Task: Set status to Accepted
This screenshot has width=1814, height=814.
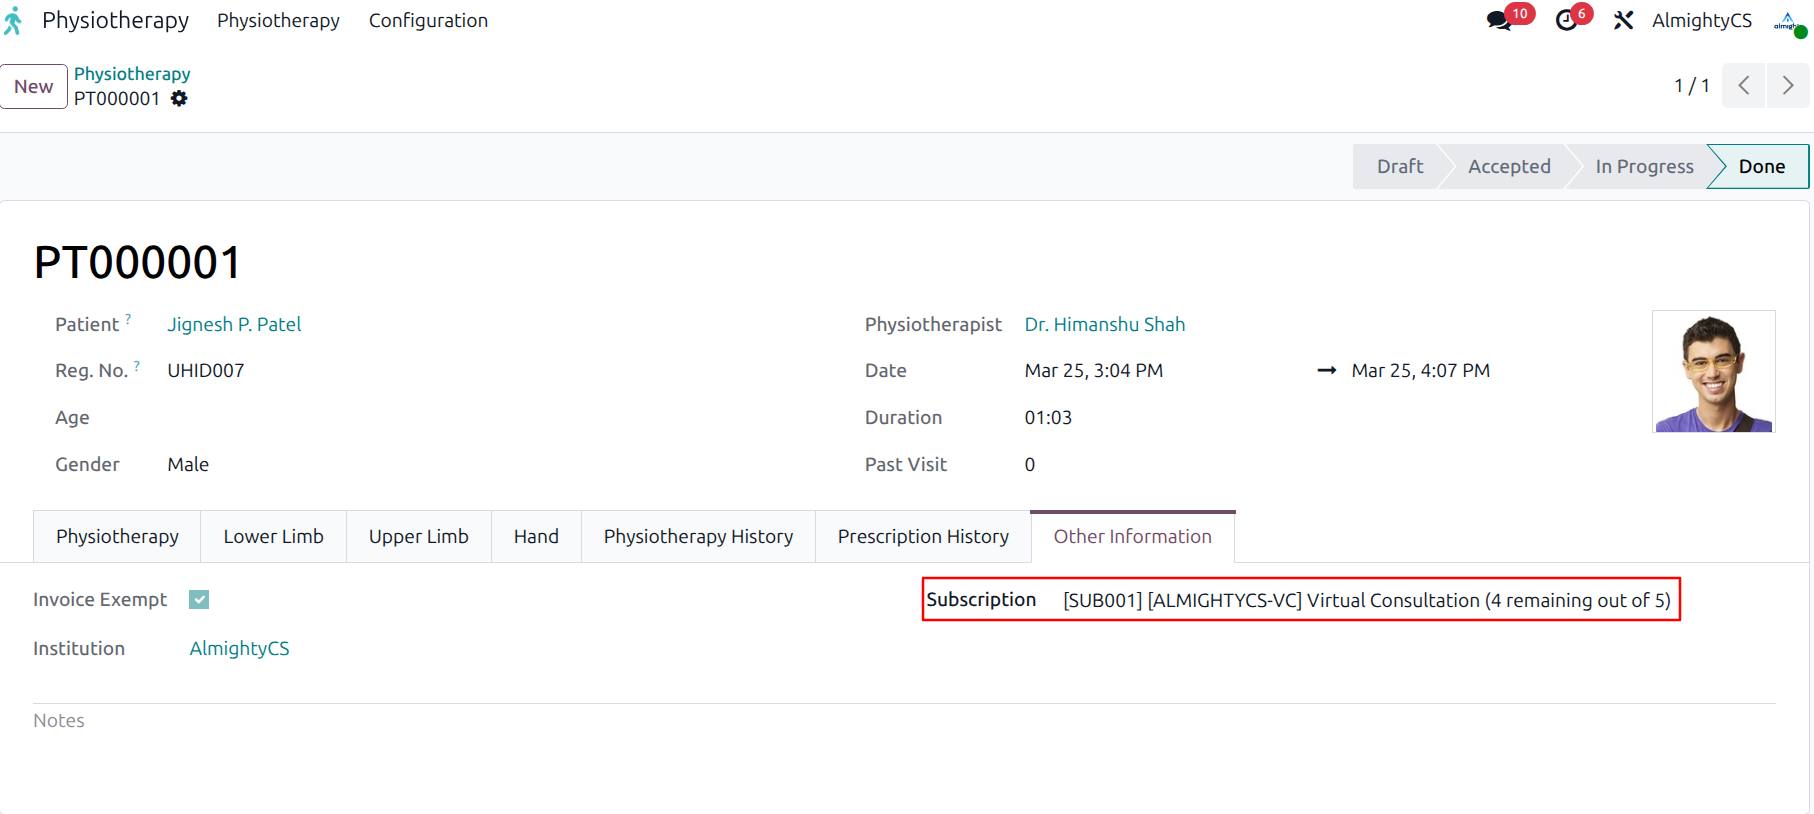Action: tap(1509, 166)
